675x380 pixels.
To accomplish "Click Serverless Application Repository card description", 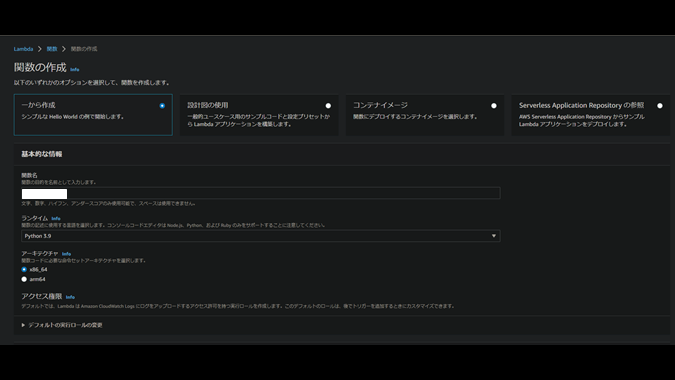I will tap(582, 120).
